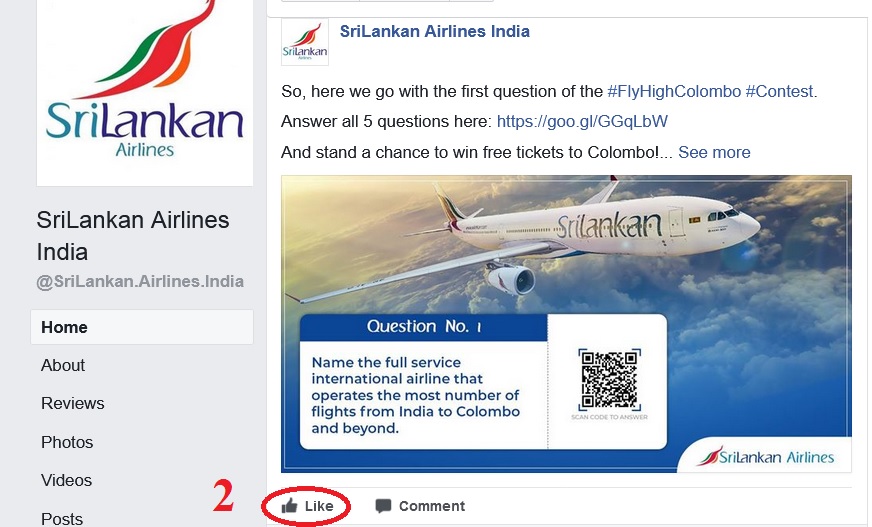The image size is (872, 527).
Task: Open Posts in the sidebar
Action: tap(62, 518)
